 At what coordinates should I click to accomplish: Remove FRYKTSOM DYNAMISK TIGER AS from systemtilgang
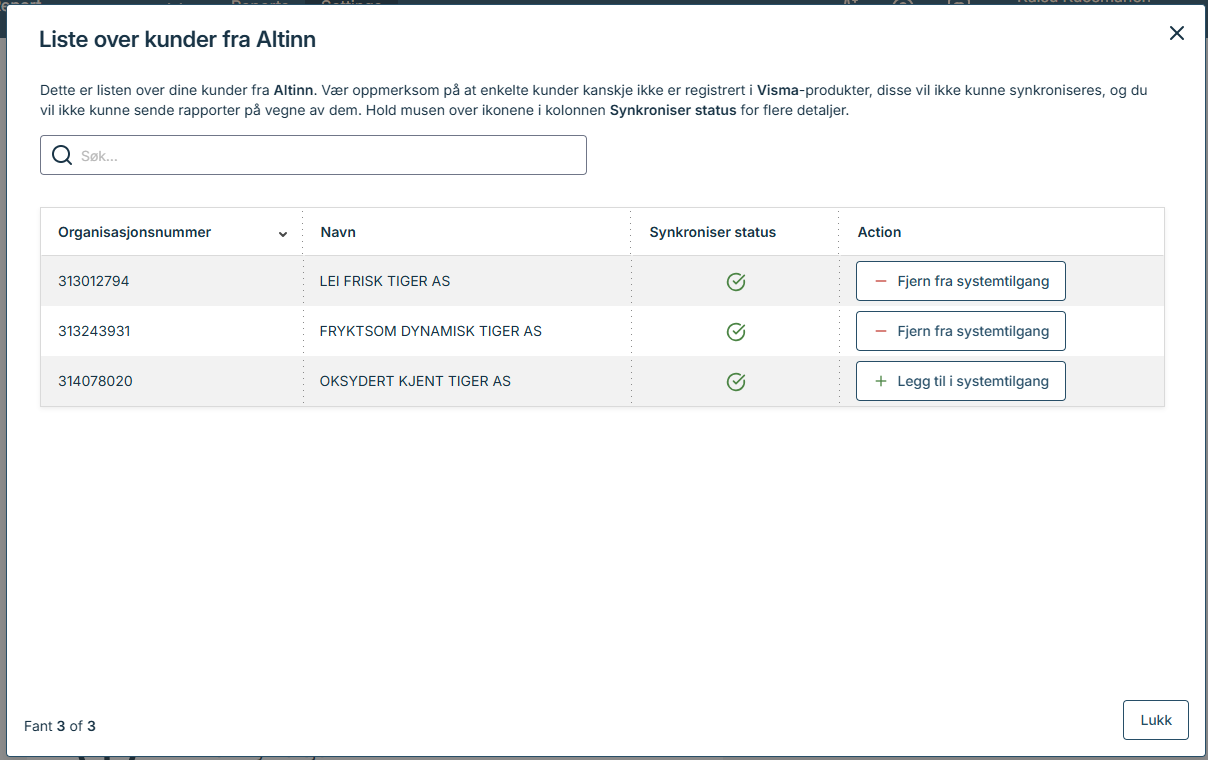(960, 331)
